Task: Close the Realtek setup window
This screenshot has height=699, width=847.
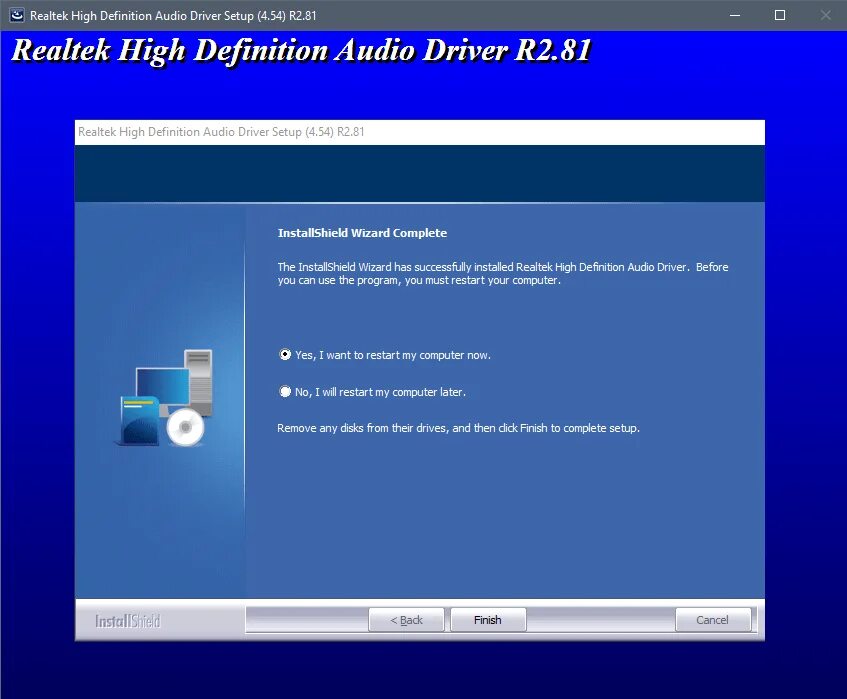Action: click(x=825, y=15)
